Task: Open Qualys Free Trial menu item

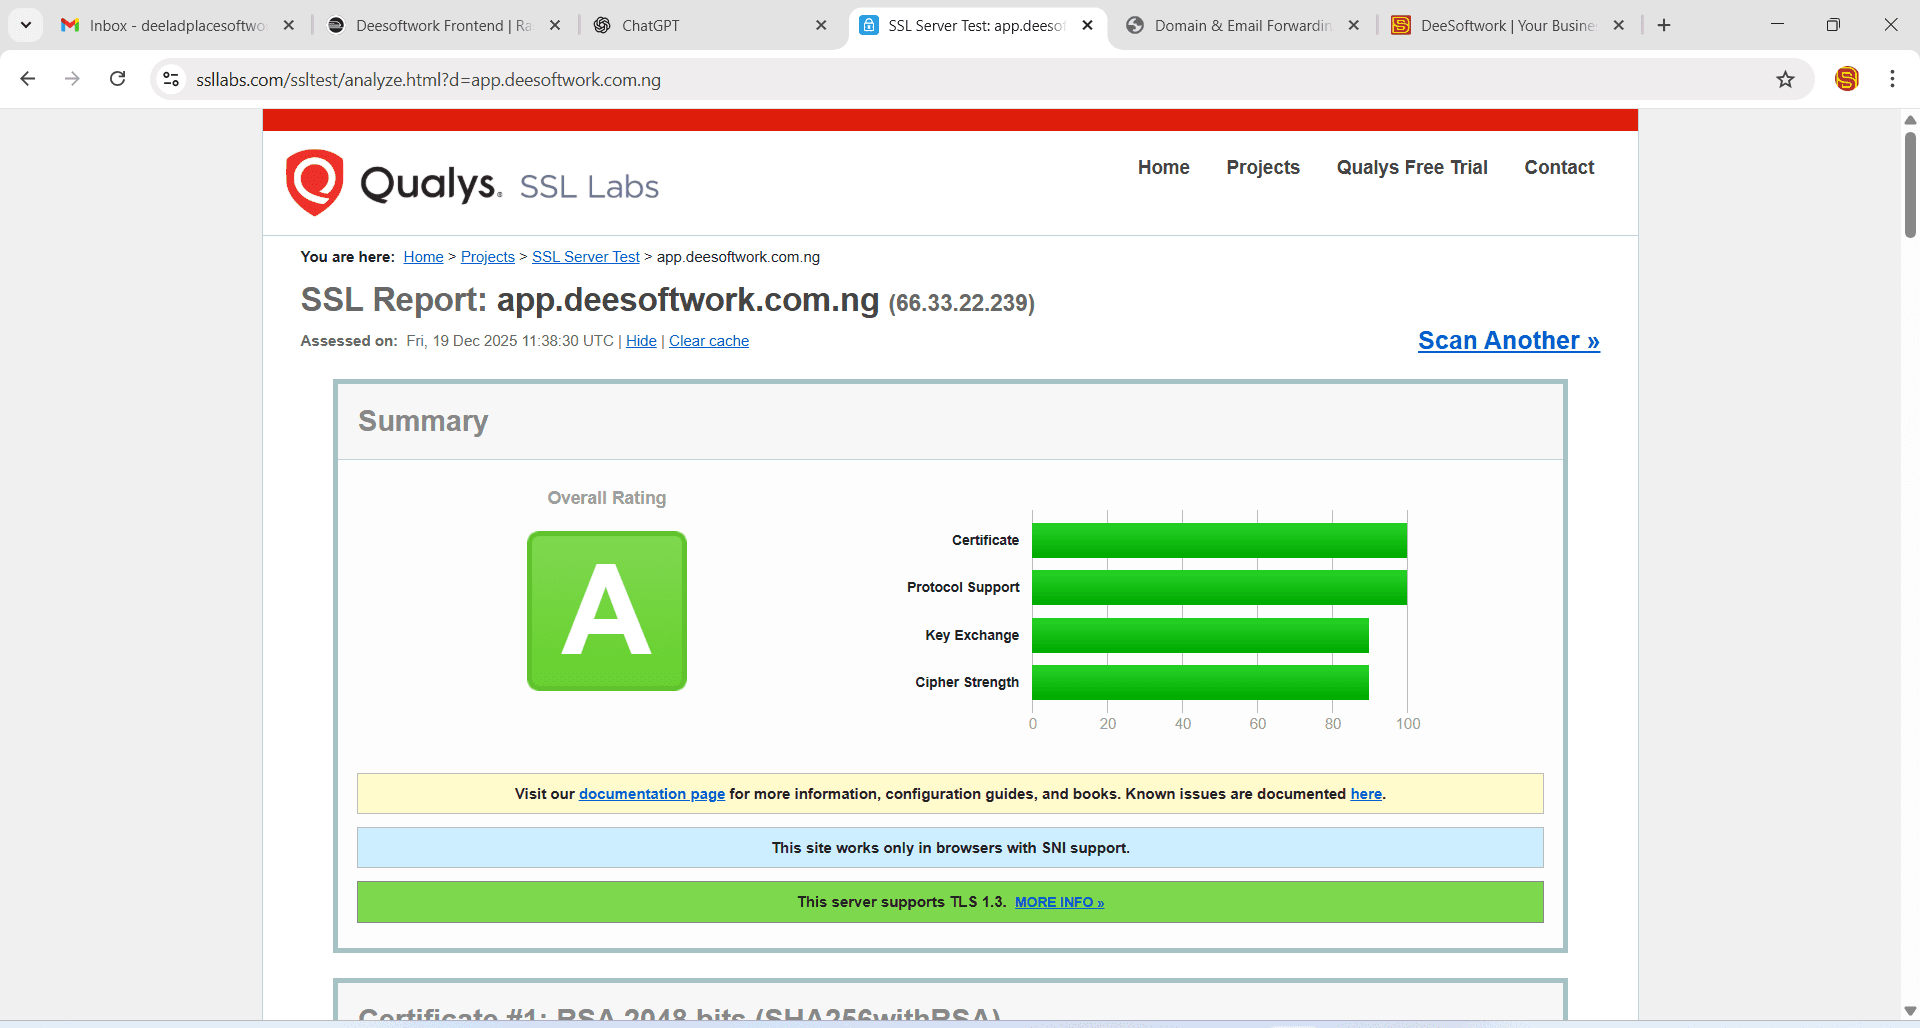Action: click(1411, 167)
